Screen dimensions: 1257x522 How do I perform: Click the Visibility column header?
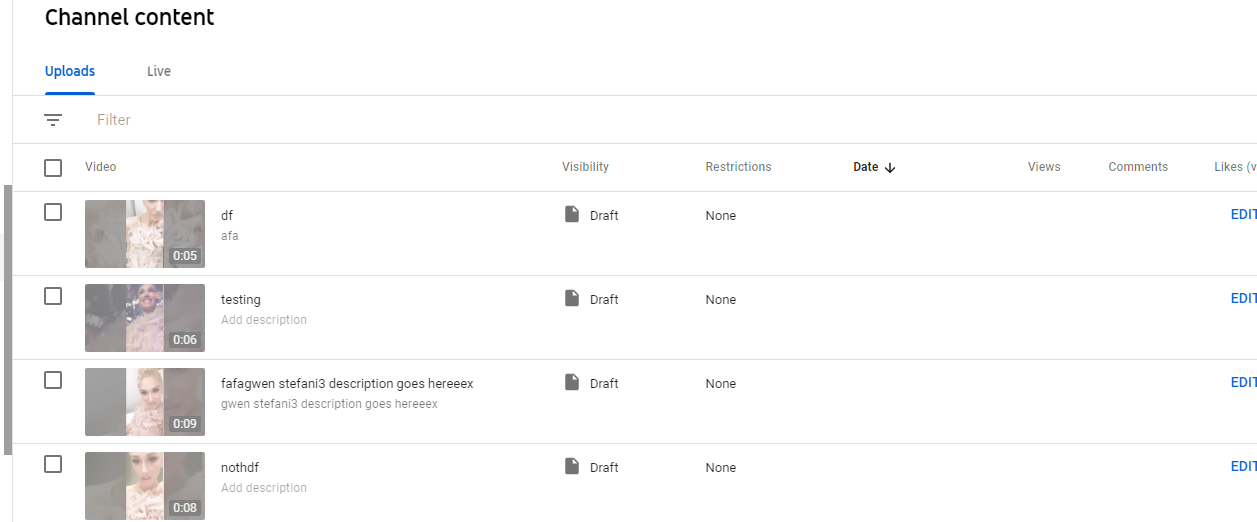click(585, 167)
